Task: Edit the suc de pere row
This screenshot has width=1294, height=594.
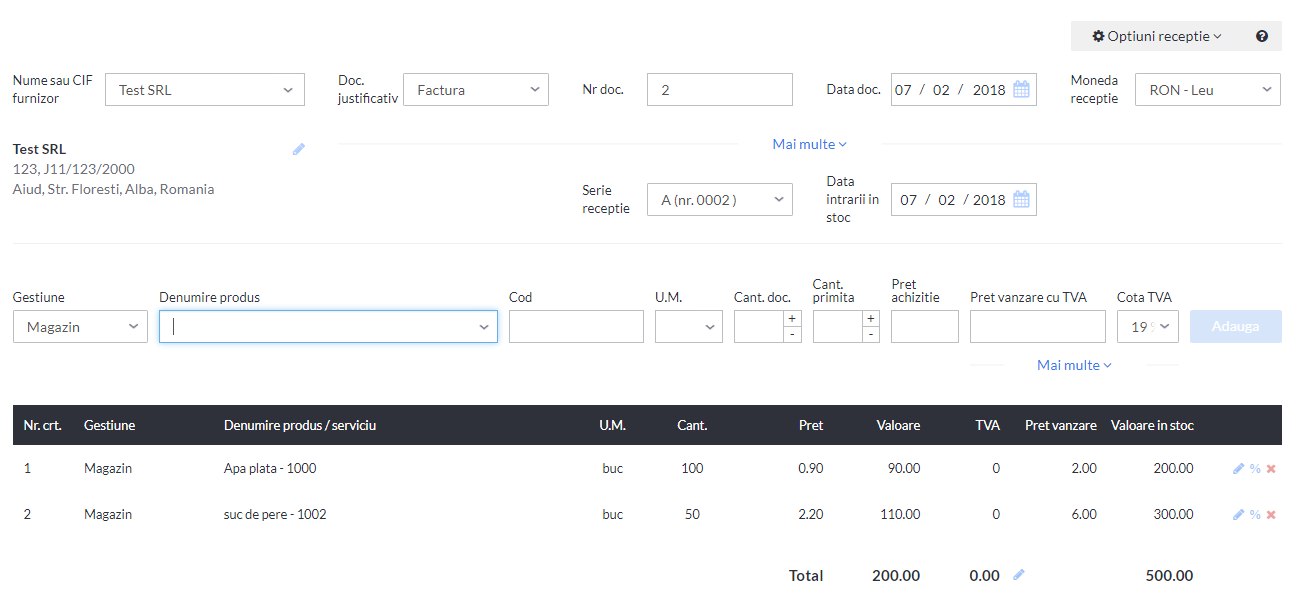Action: coord(1239,514)
